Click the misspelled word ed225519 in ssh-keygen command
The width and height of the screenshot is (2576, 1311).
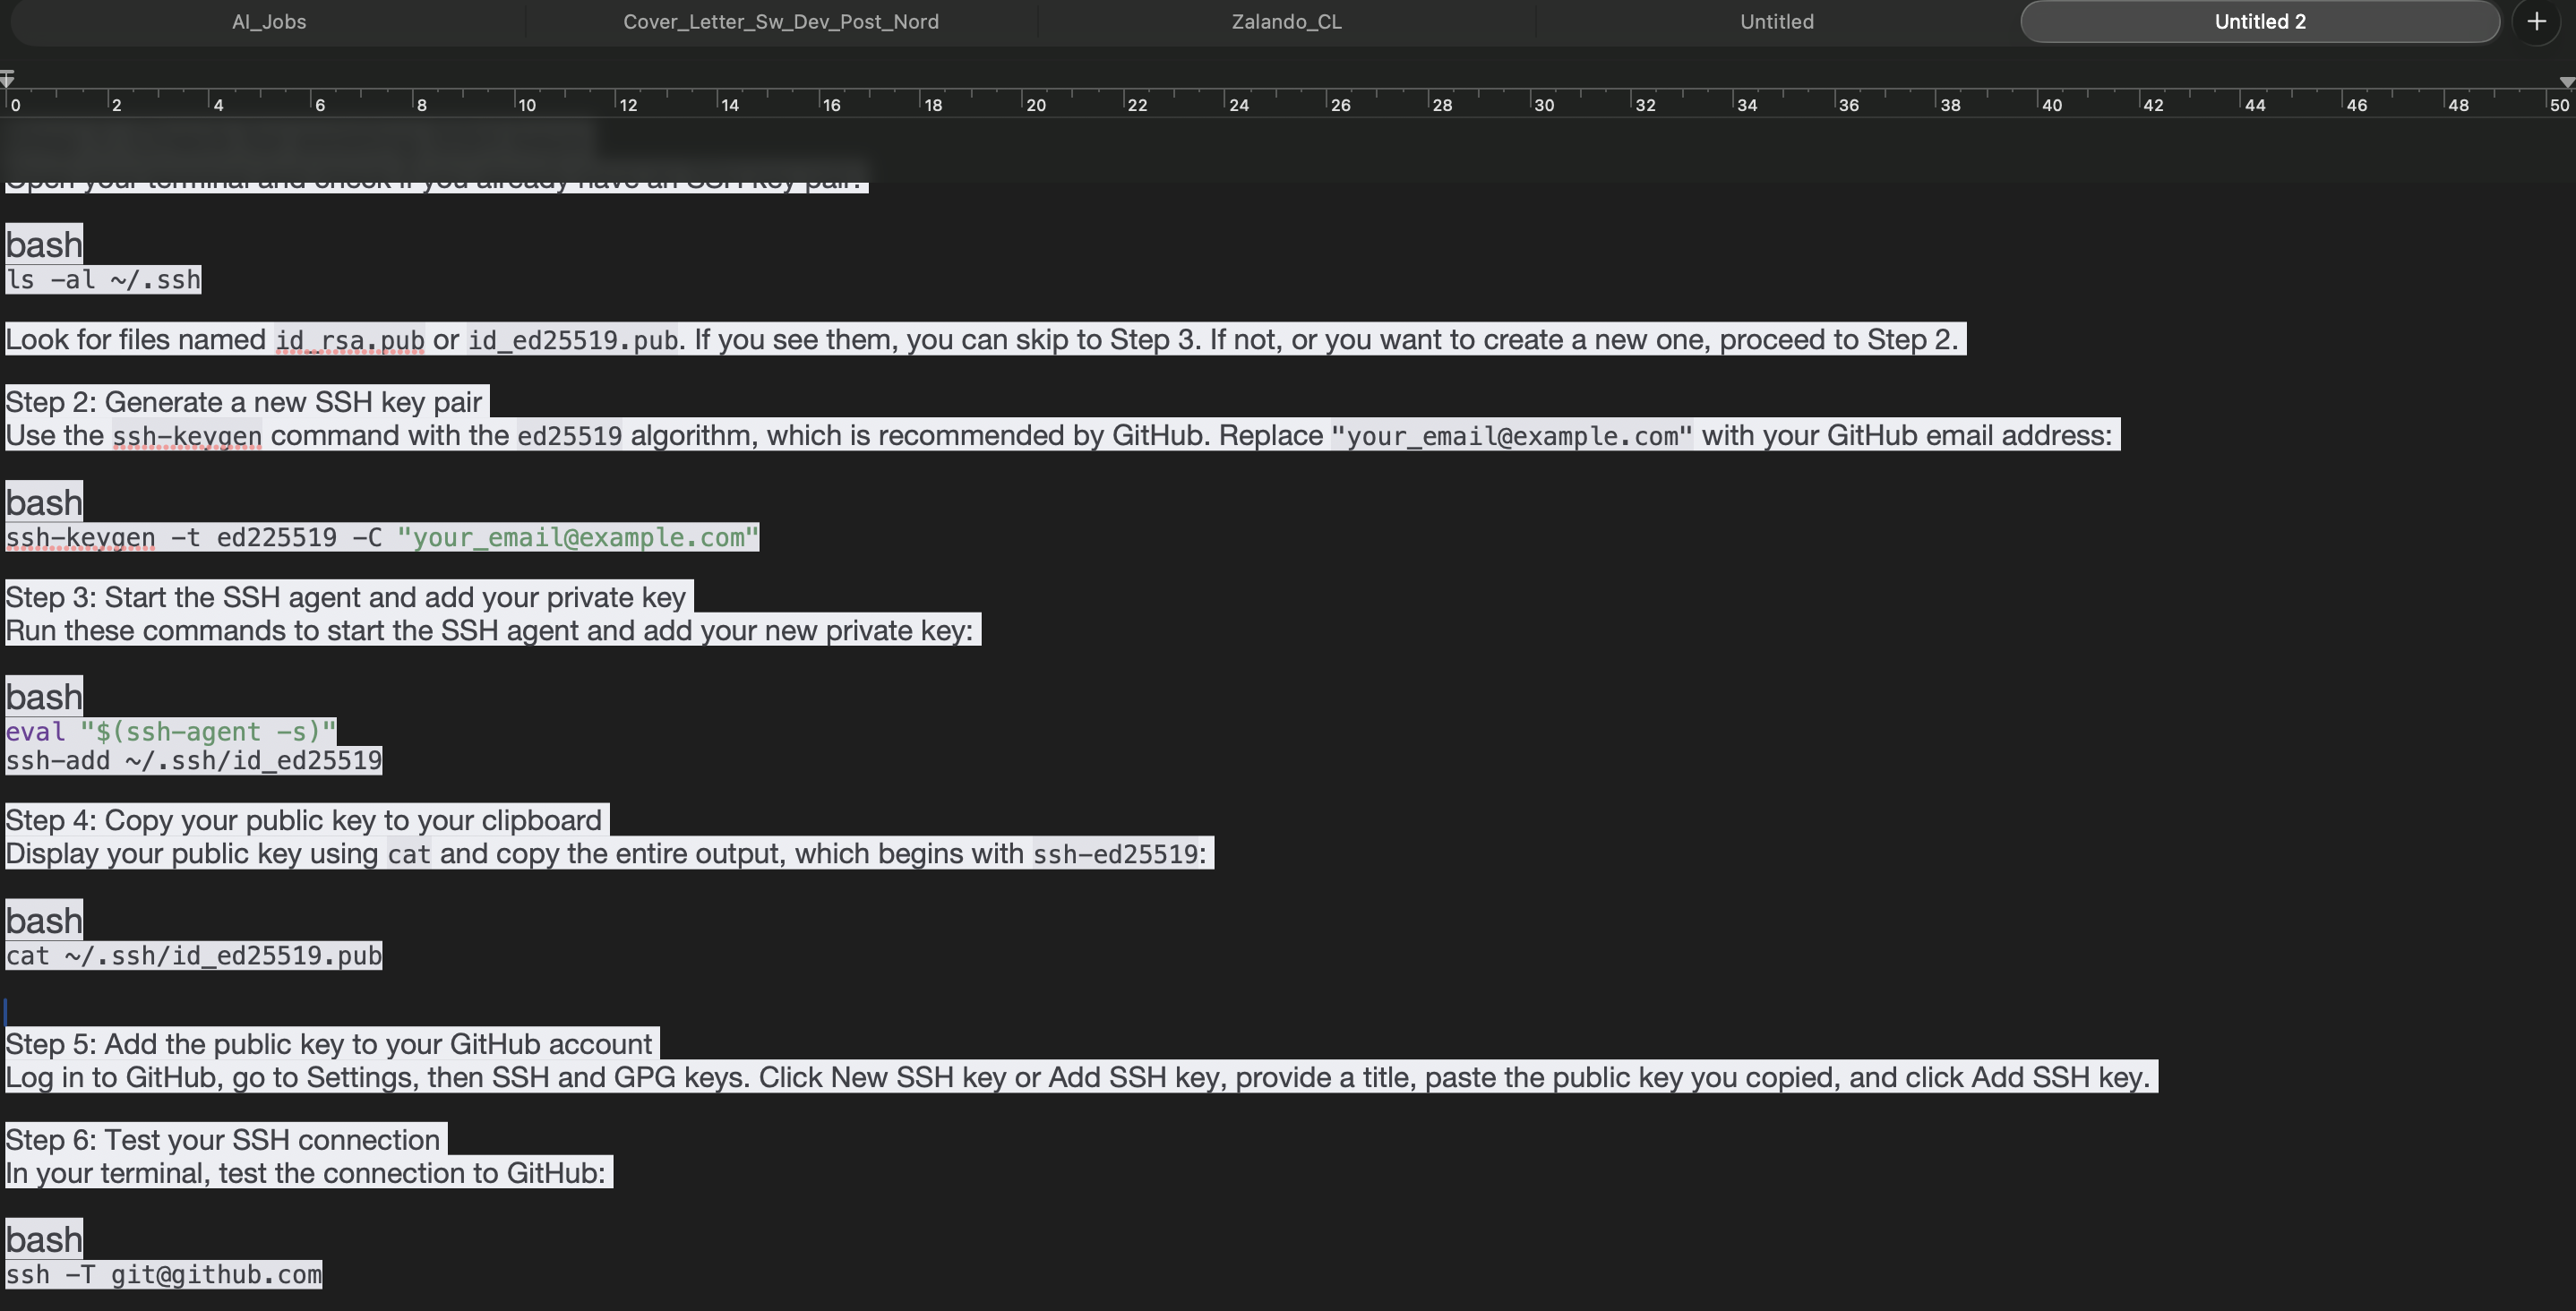pyautogui.click(x=276, y=538)
